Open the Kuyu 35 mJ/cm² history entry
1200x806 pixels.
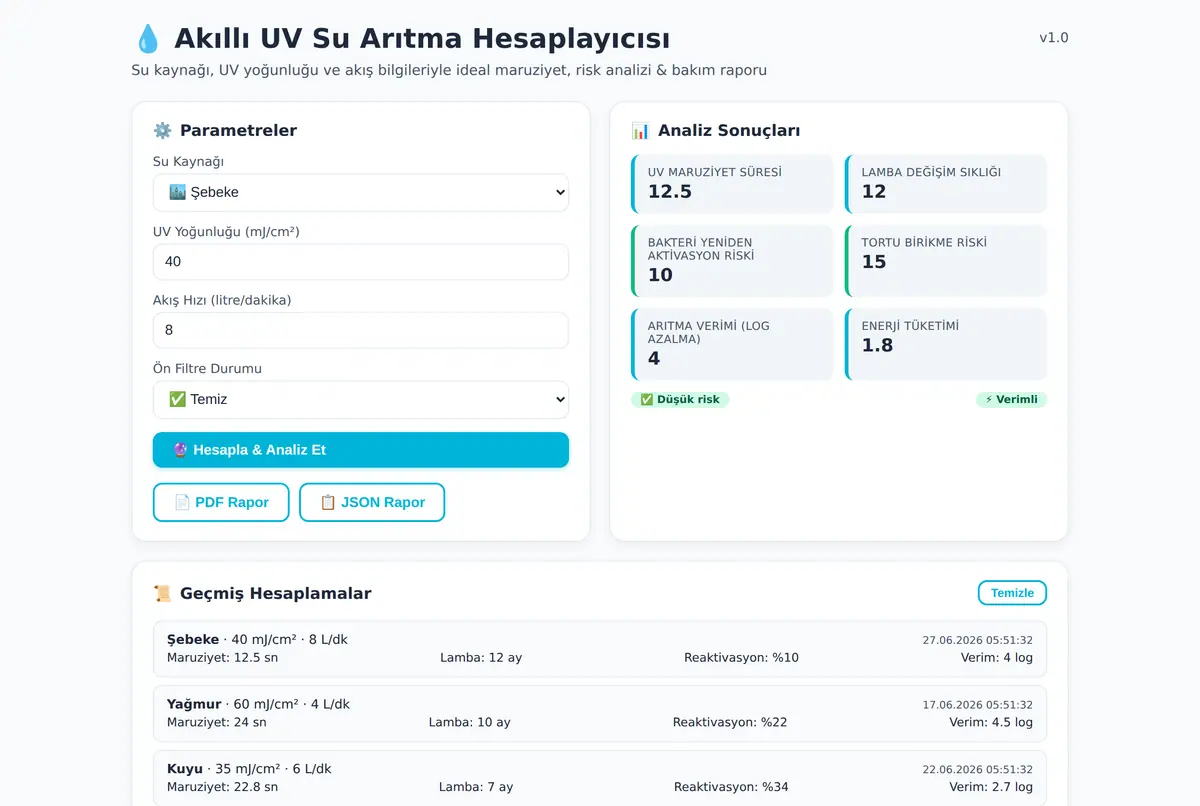coord(600,778)
